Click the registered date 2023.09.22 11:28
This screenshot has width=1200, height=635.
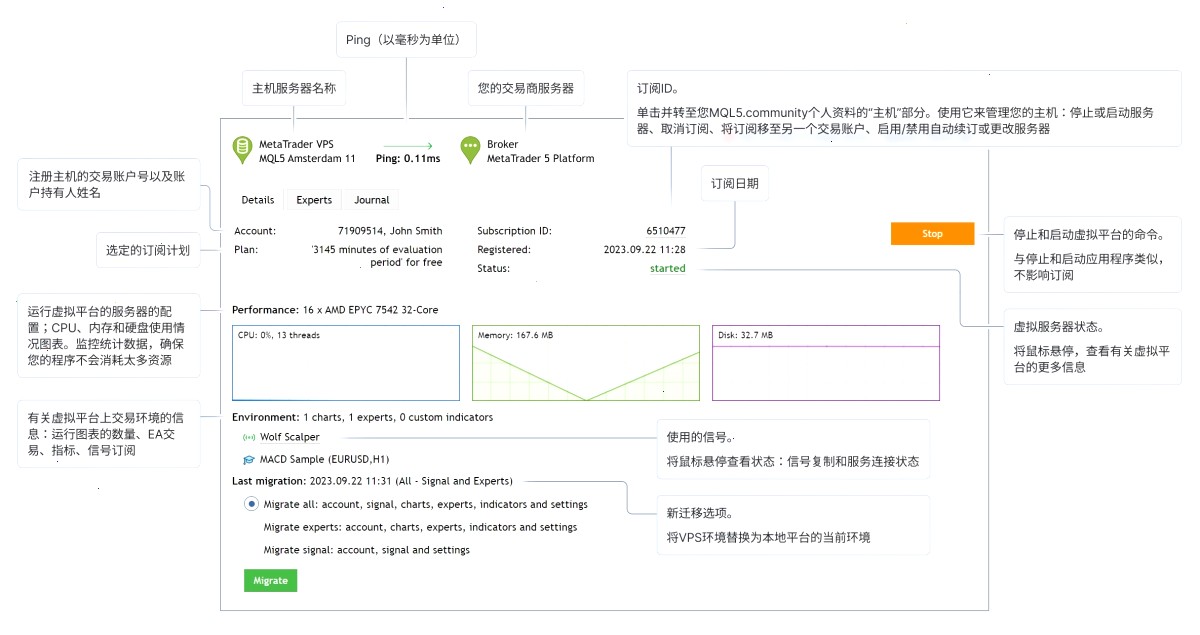click(x=645, y=249)
